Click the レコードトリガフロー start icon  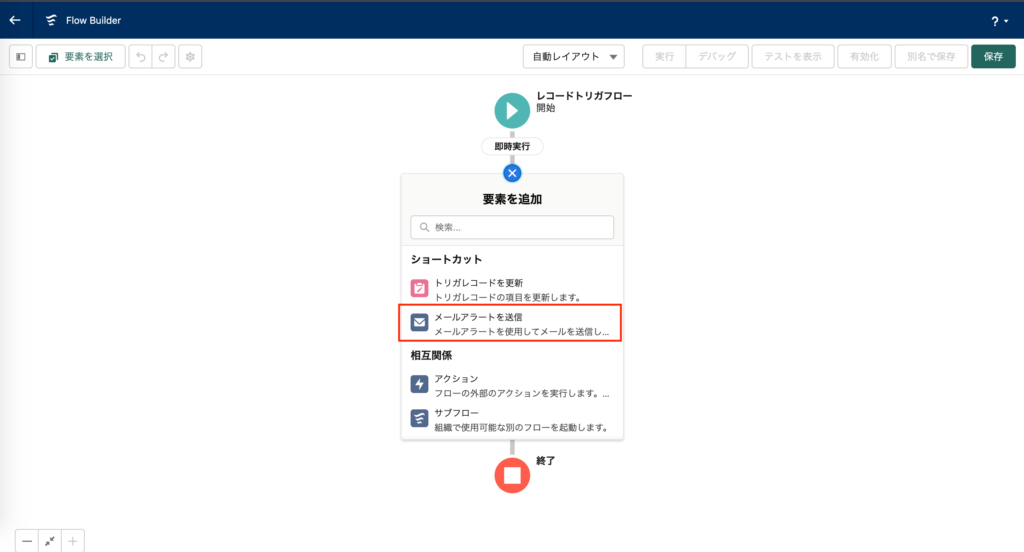pos(512,109)
